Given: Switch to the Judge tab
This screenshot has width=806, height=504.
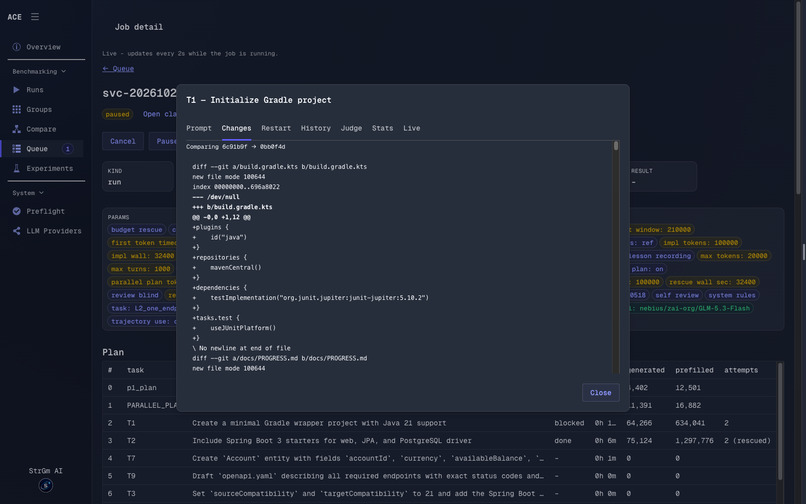Looking at the screenshot, I should pyautogui.click(x=351, y=128).
